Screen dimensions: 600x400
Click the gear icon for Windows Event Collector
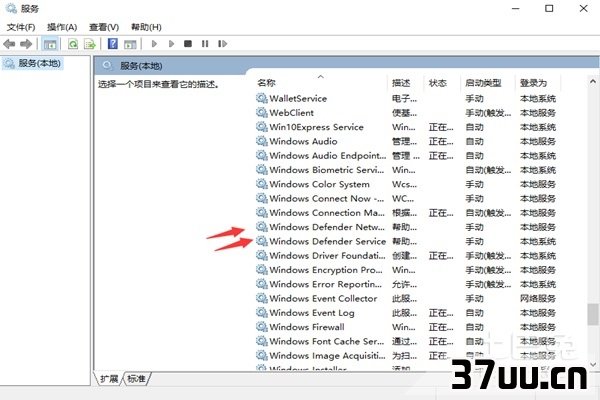pos(262,298)
